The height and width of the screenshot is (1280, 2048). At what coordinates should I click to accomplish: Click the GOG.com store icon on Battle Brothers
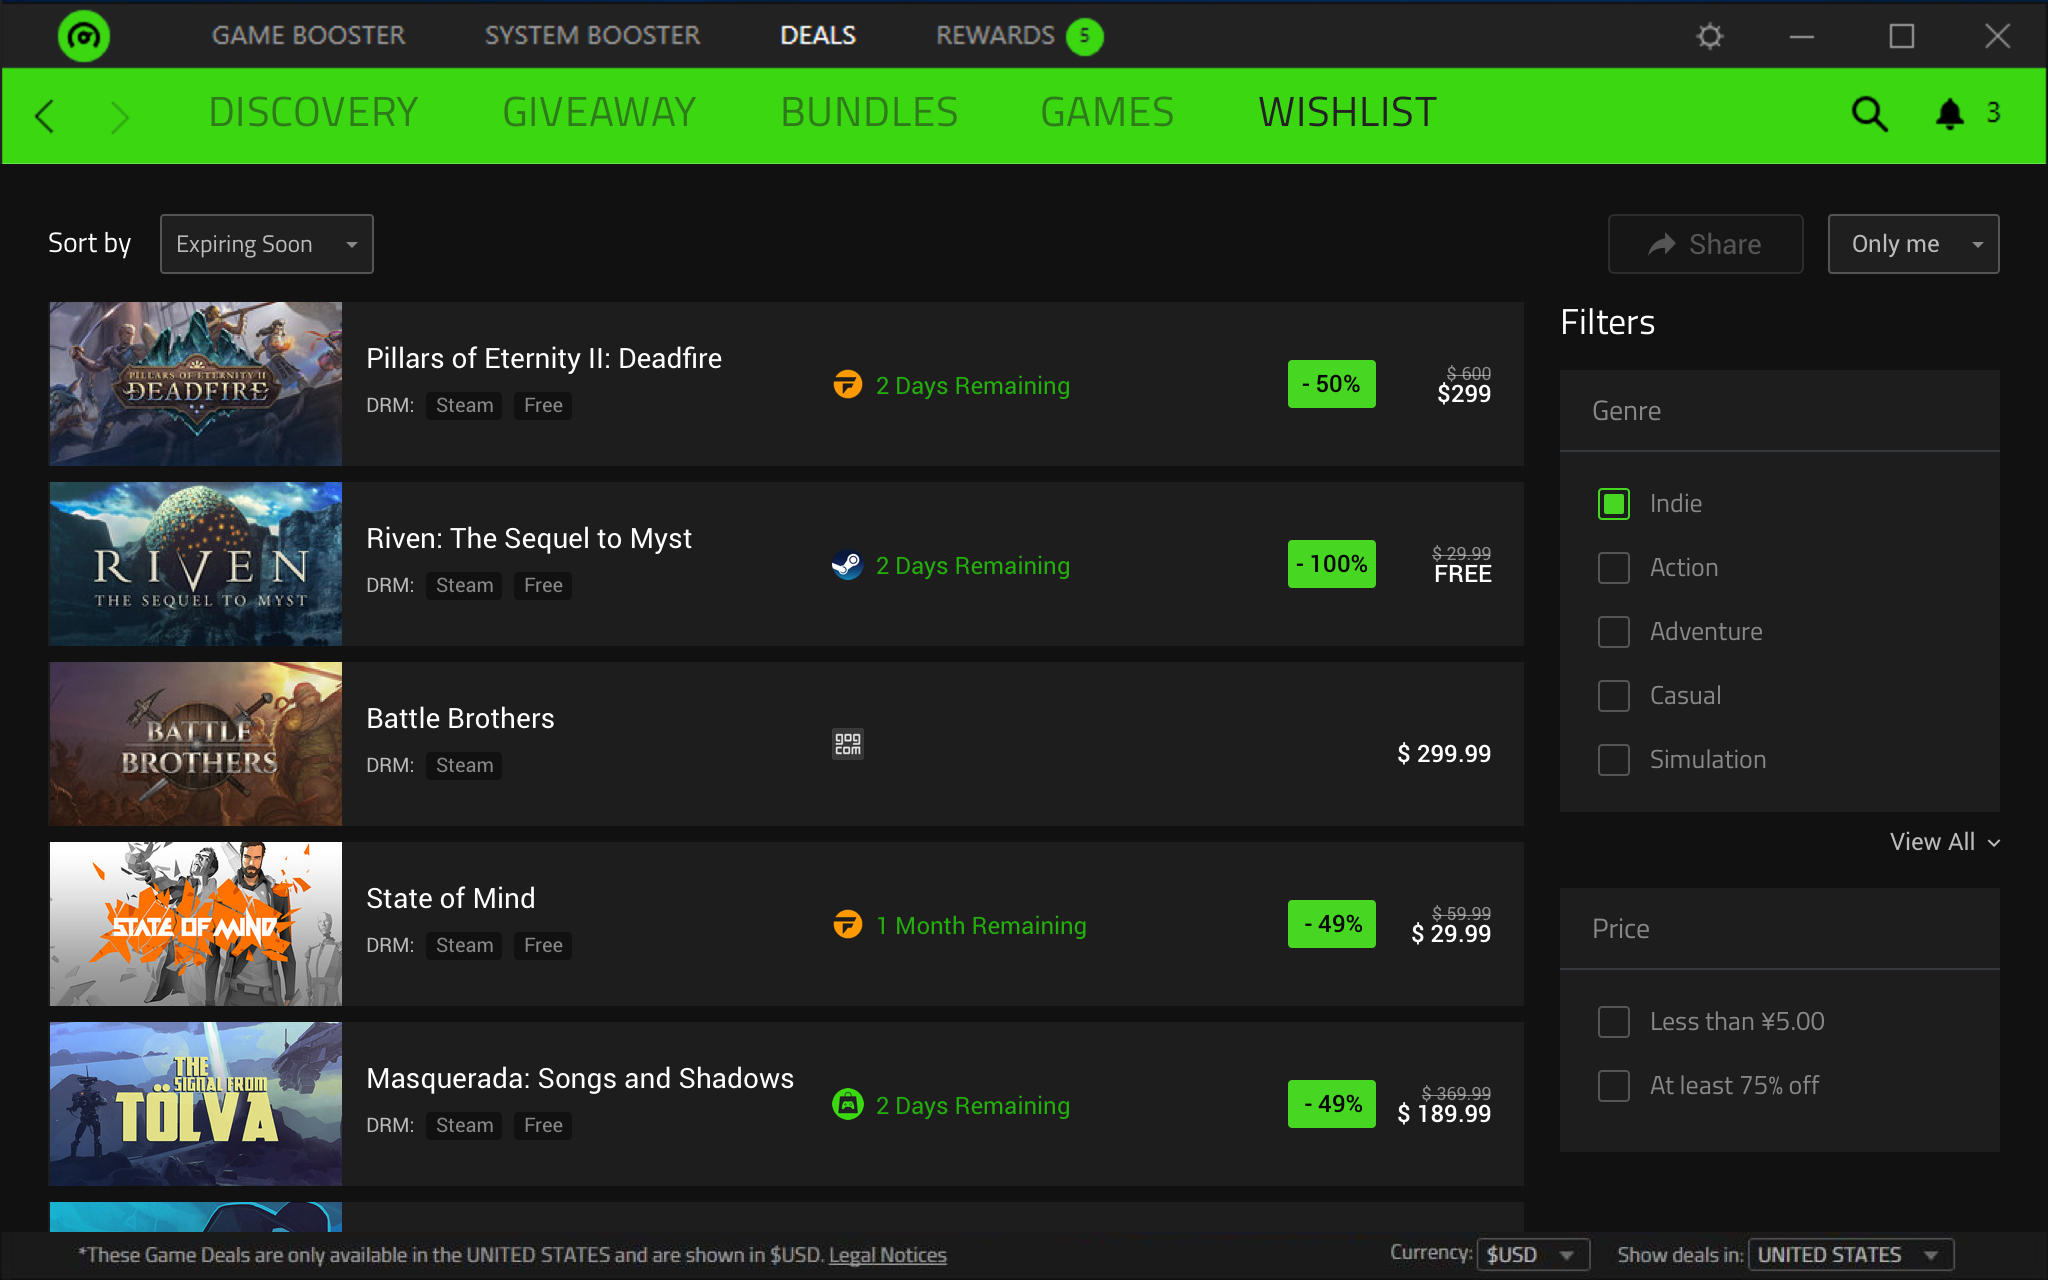848,743
